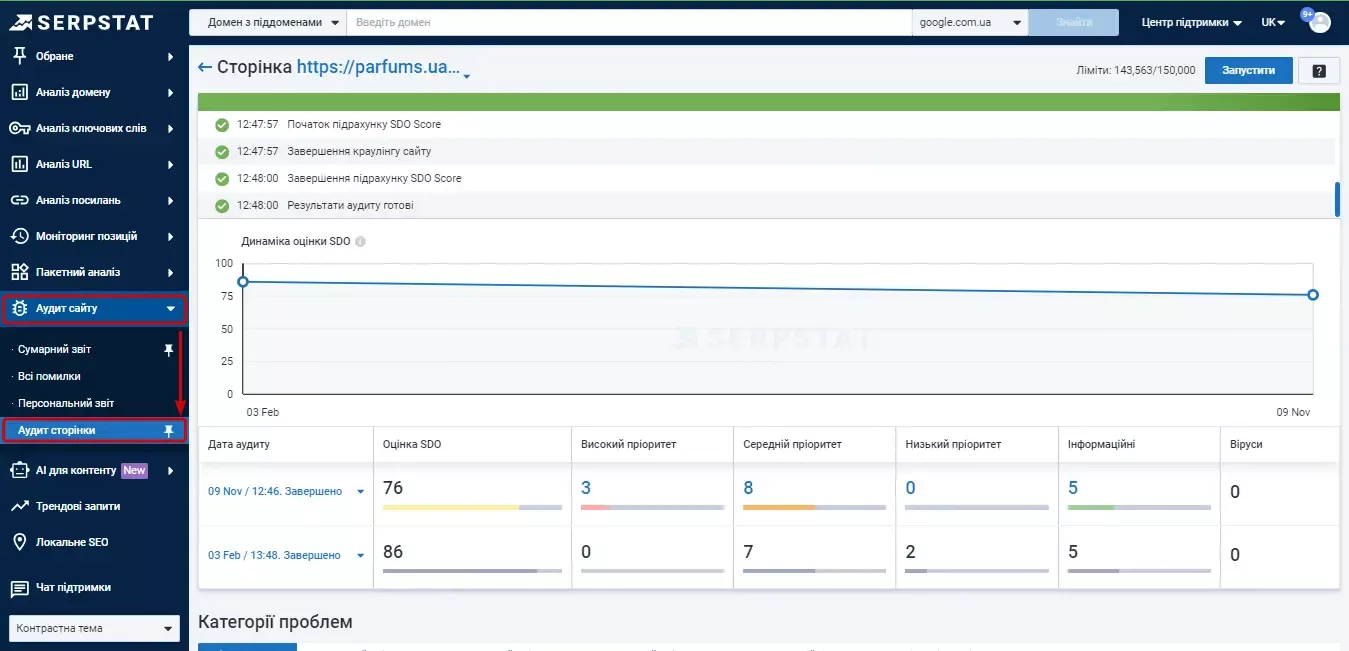
Task: Click the question mark help icon
Action: [x=1319, y=71]
